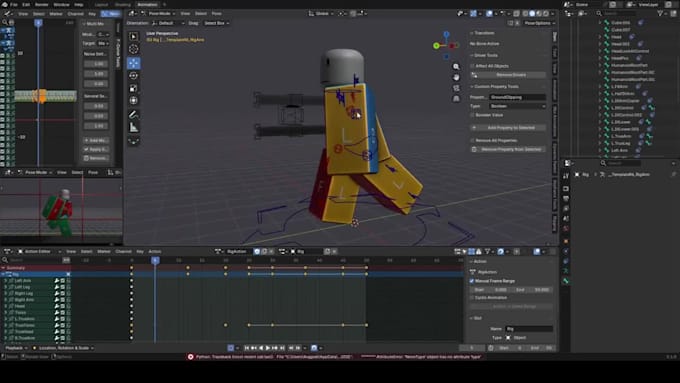Select the Cursor tool in viewport toolbar
Image resolution: width=680 pixels, height=383 pixels.
[134, 49]
